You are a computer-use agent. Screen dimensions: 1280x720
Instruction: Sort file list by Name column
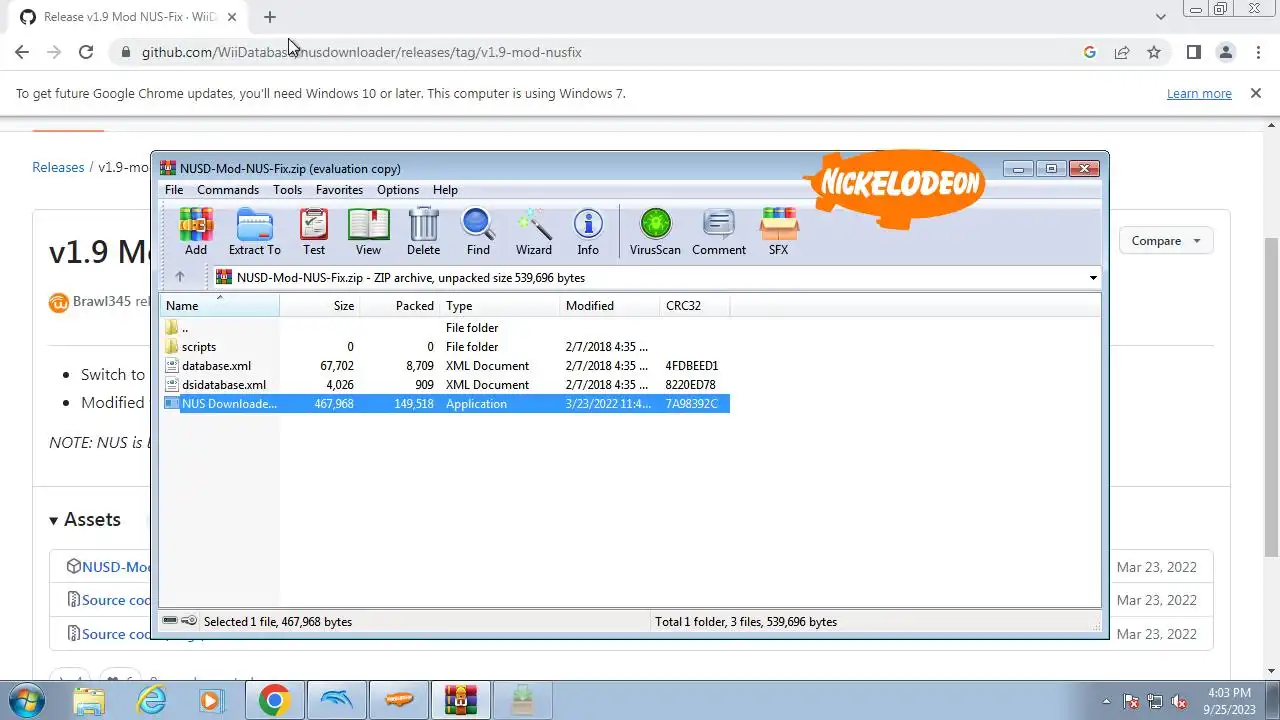pyautogui.click(x=220, y=306)
